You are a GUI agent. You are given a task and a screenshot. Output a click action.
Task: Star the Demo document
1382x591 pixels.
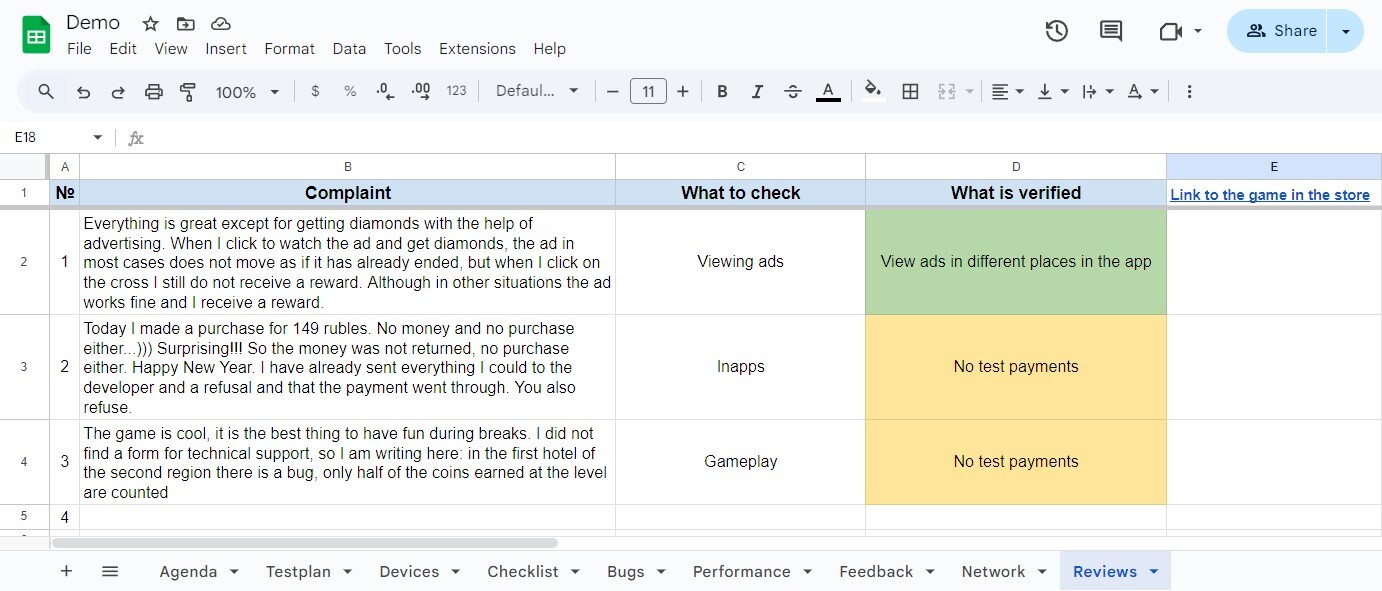pos(150,23)
